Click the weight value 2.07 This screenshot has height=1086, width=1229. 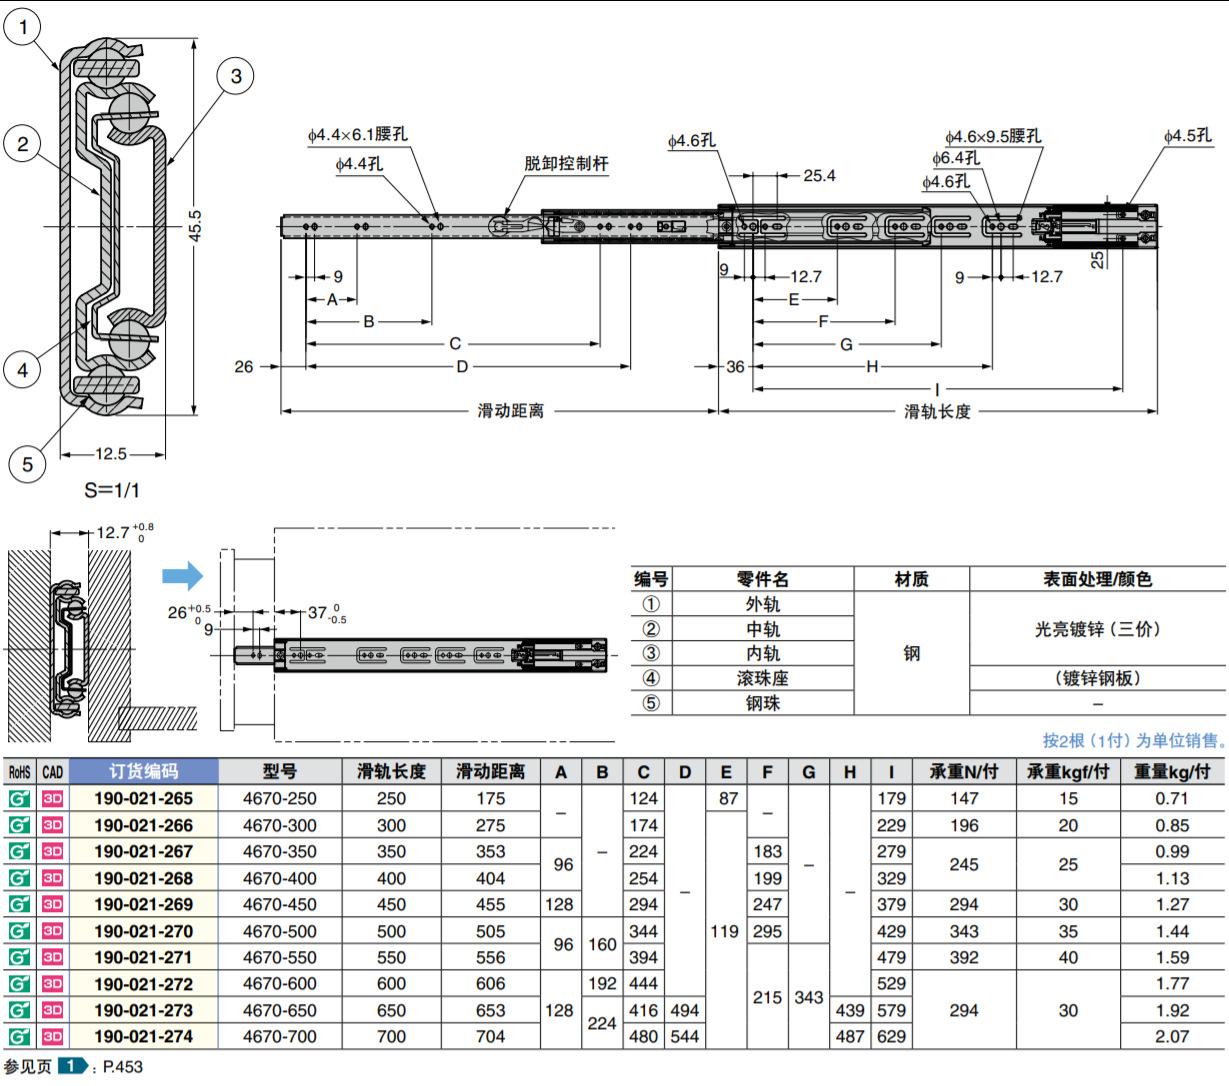(x=1172, y=1037)
